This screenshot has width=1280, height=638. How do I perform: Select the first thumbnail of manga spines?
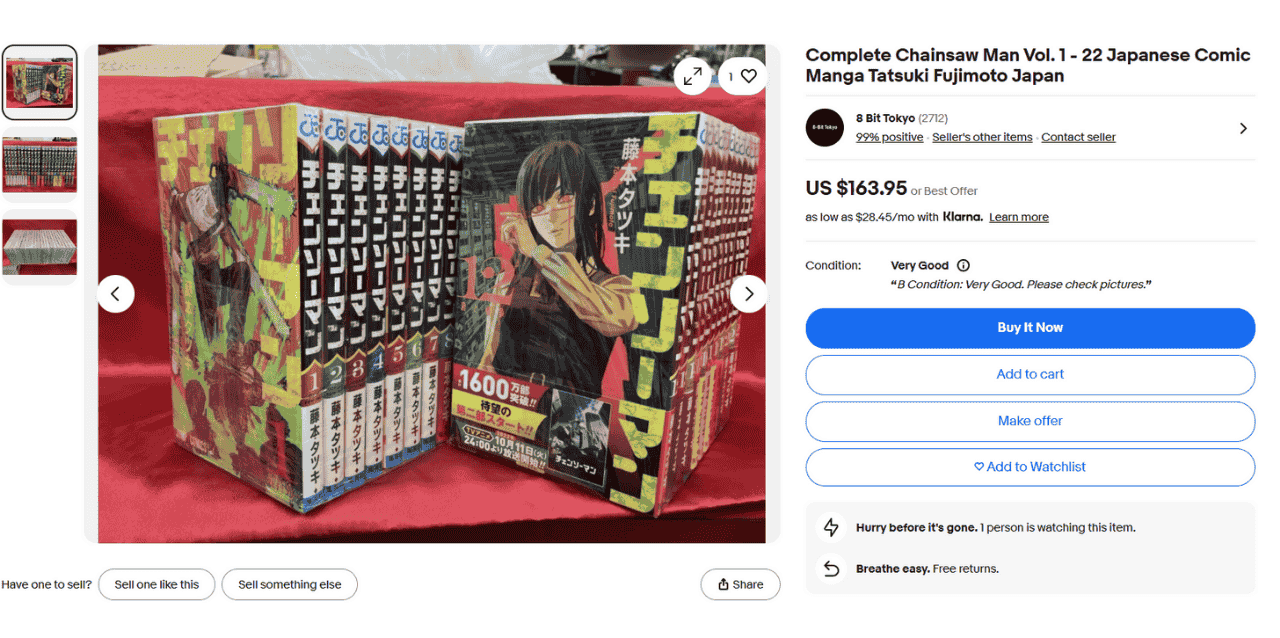(x=39, y=82)
